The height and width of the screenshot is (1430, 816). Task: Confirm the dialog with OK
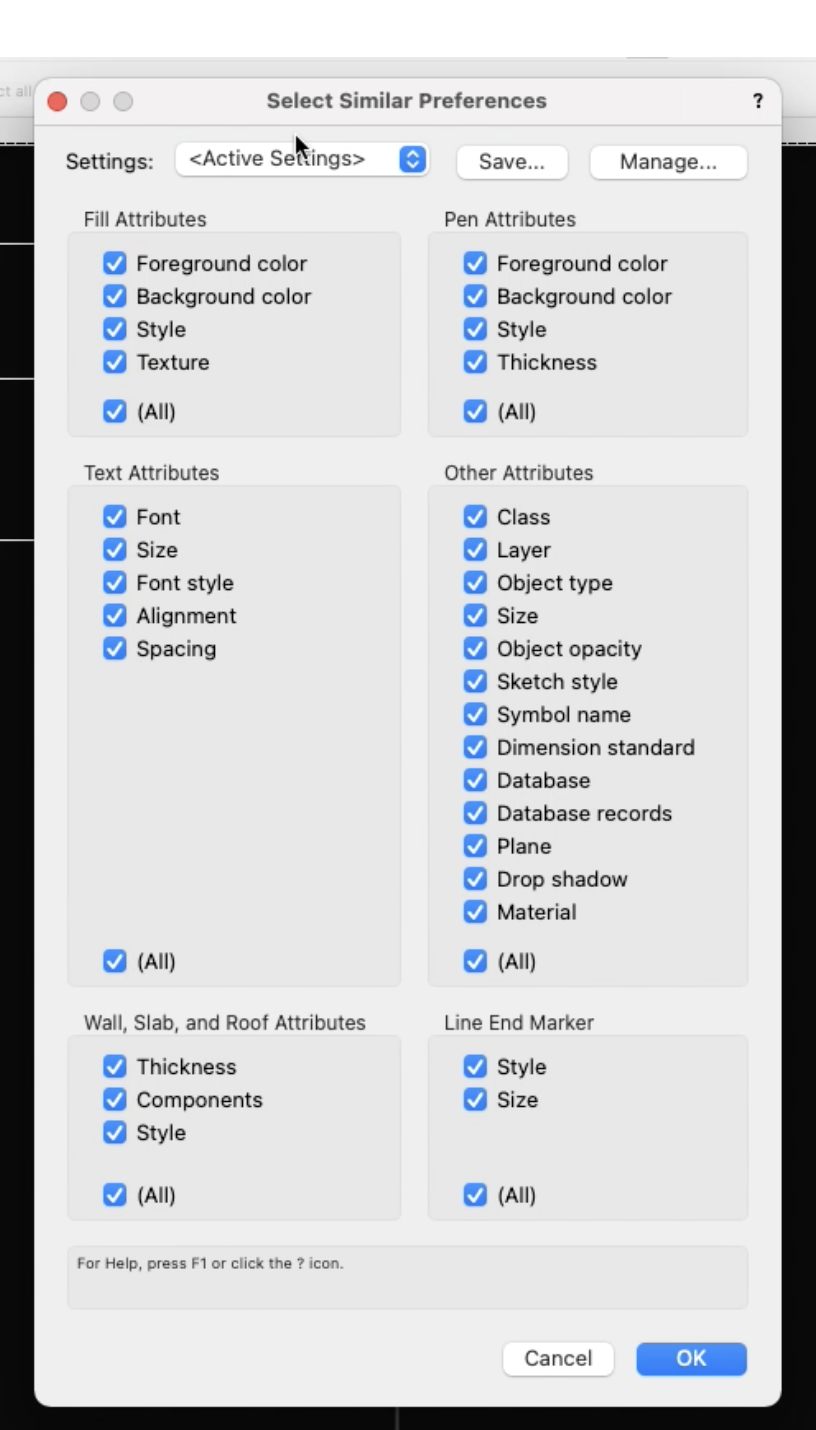[x=691, y=1358]
